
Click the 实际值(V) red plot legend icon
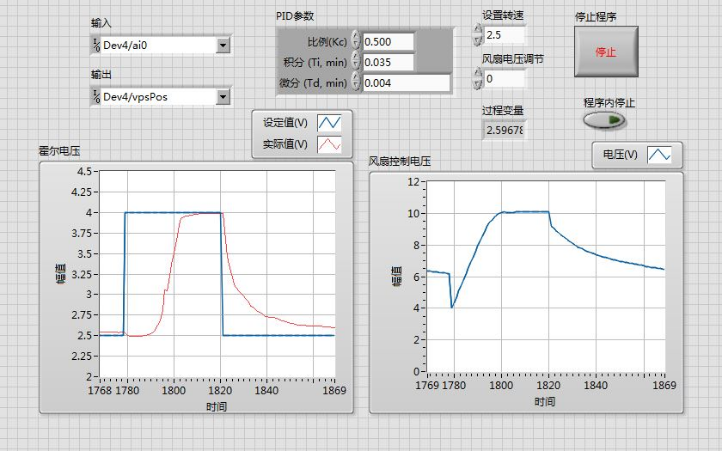(x=330, y=145)
